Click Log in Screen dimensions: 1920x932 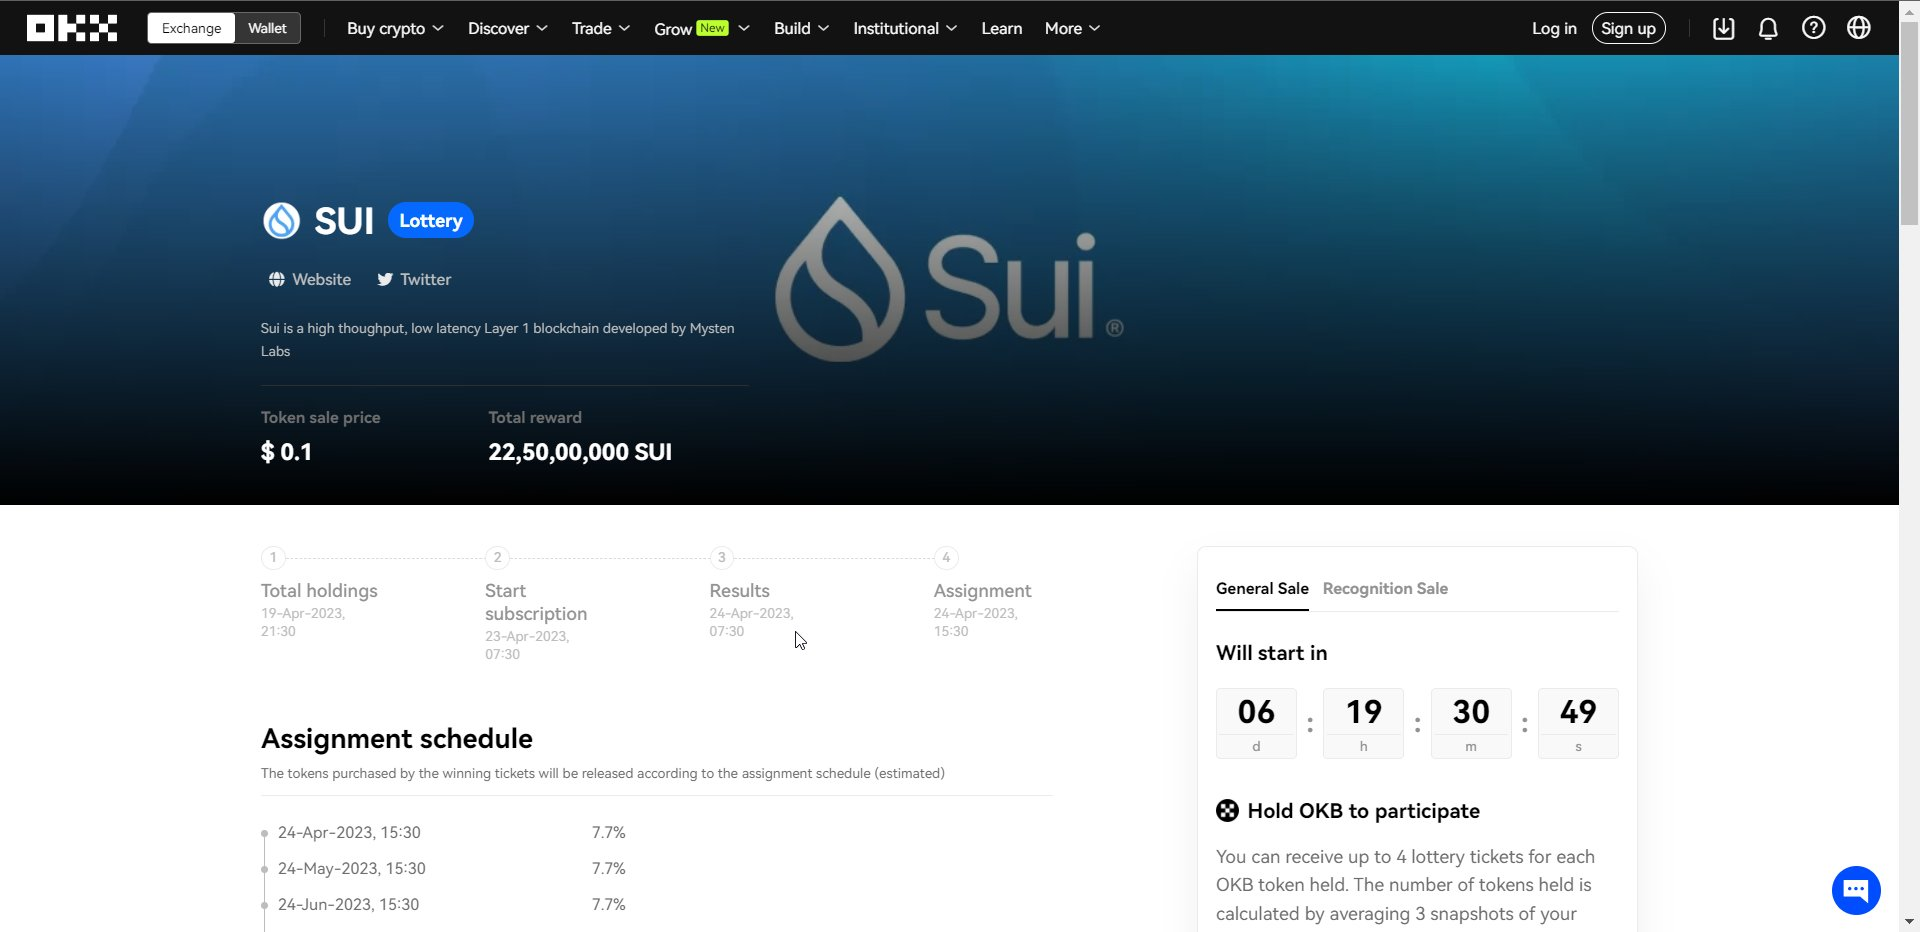coord(1554,28)
